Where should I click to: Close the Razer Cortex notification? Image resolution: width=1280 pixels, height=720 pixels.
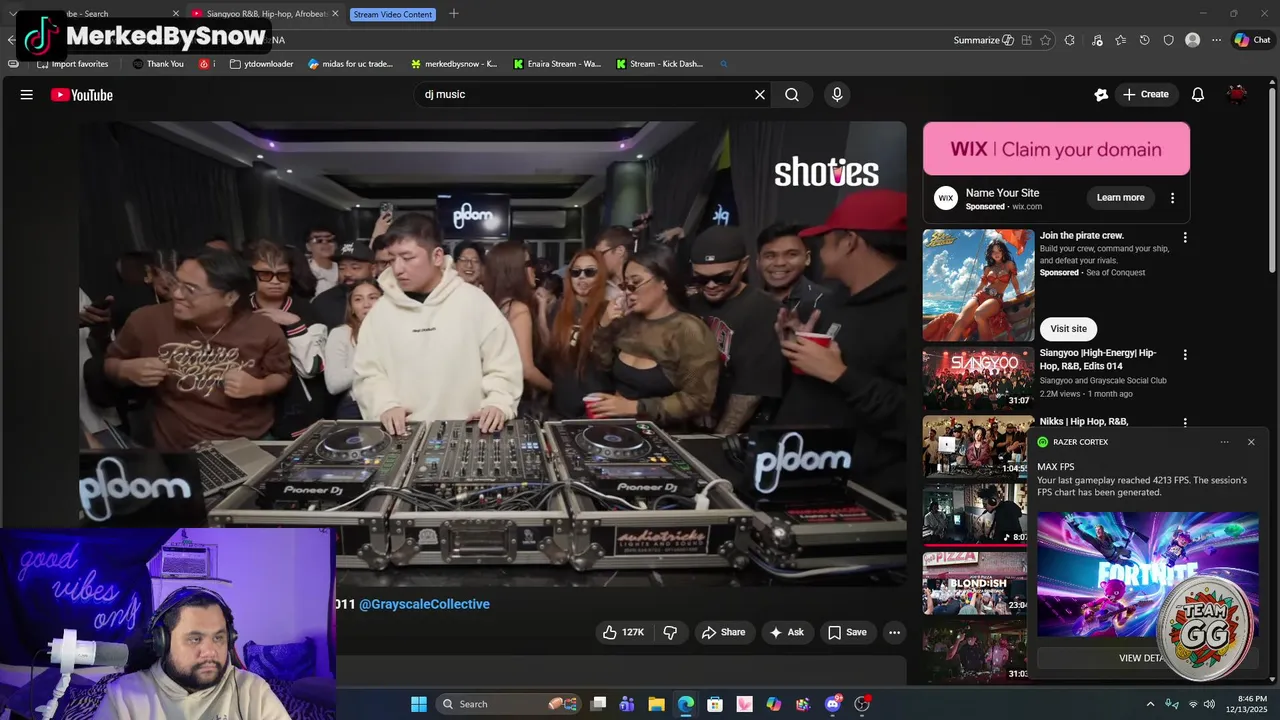[1251, 442]
